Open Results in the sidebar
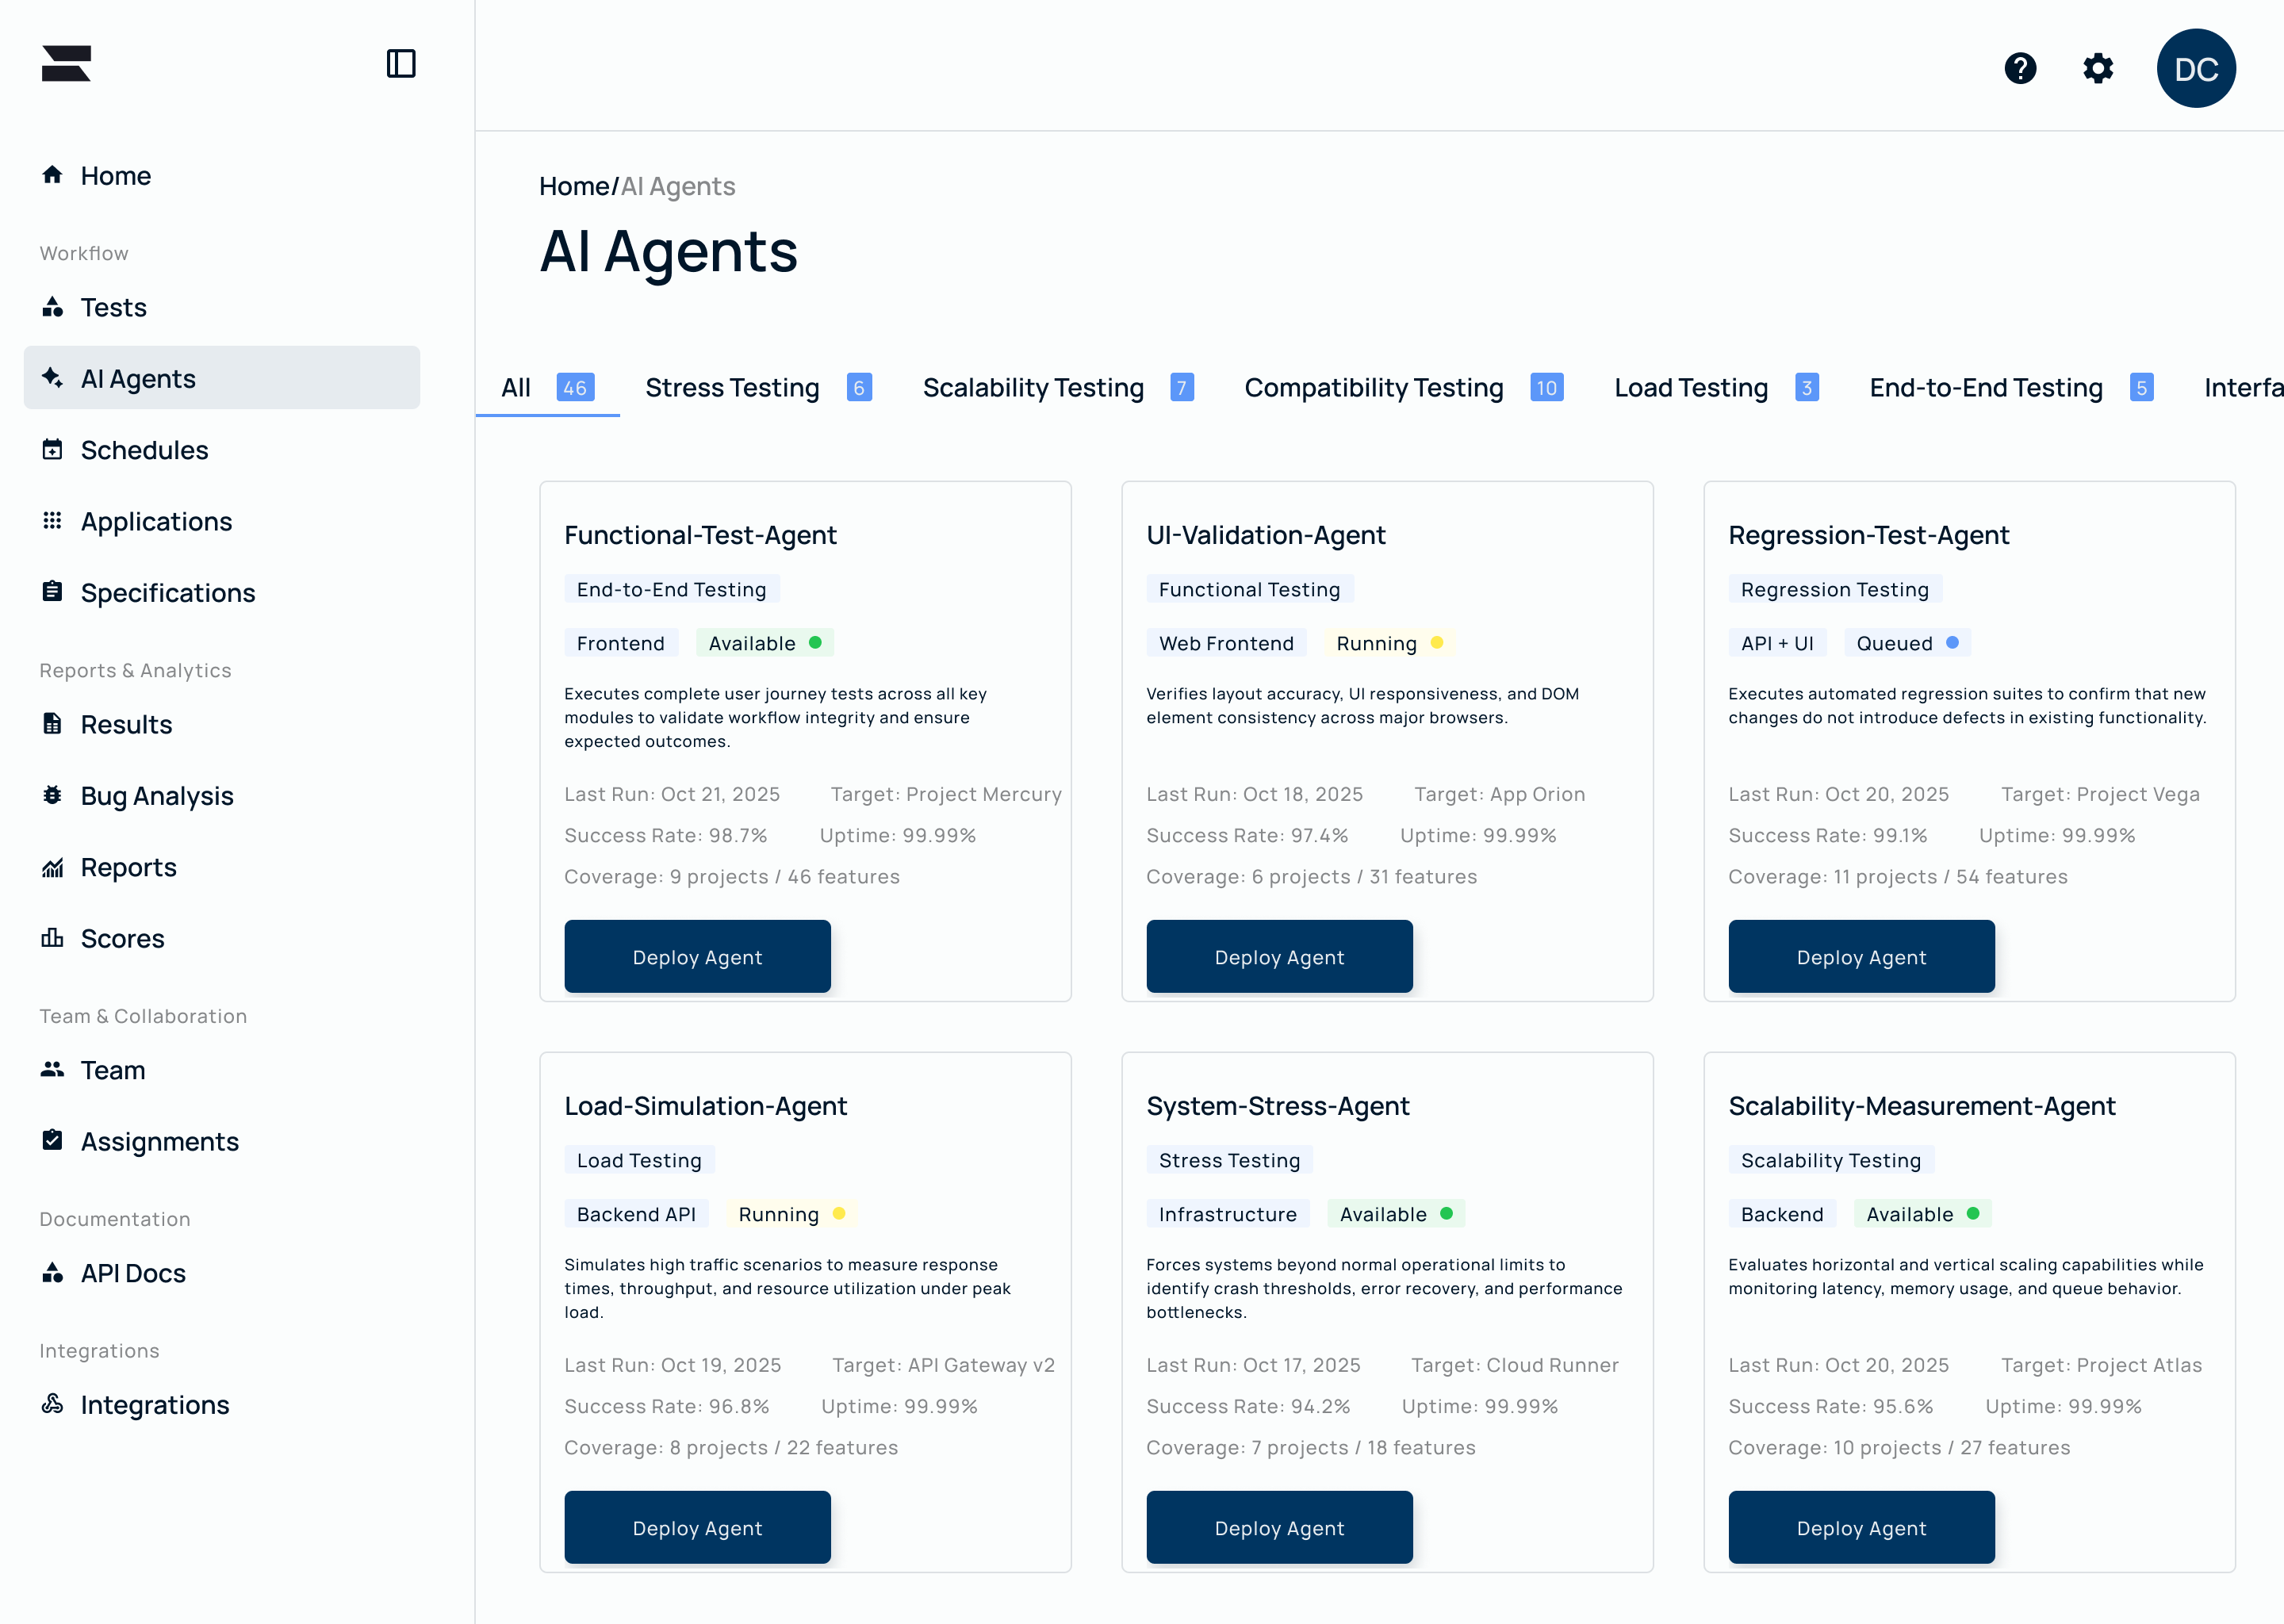This screenshot has width=2284, height=1624. click(x=126, y=724)
